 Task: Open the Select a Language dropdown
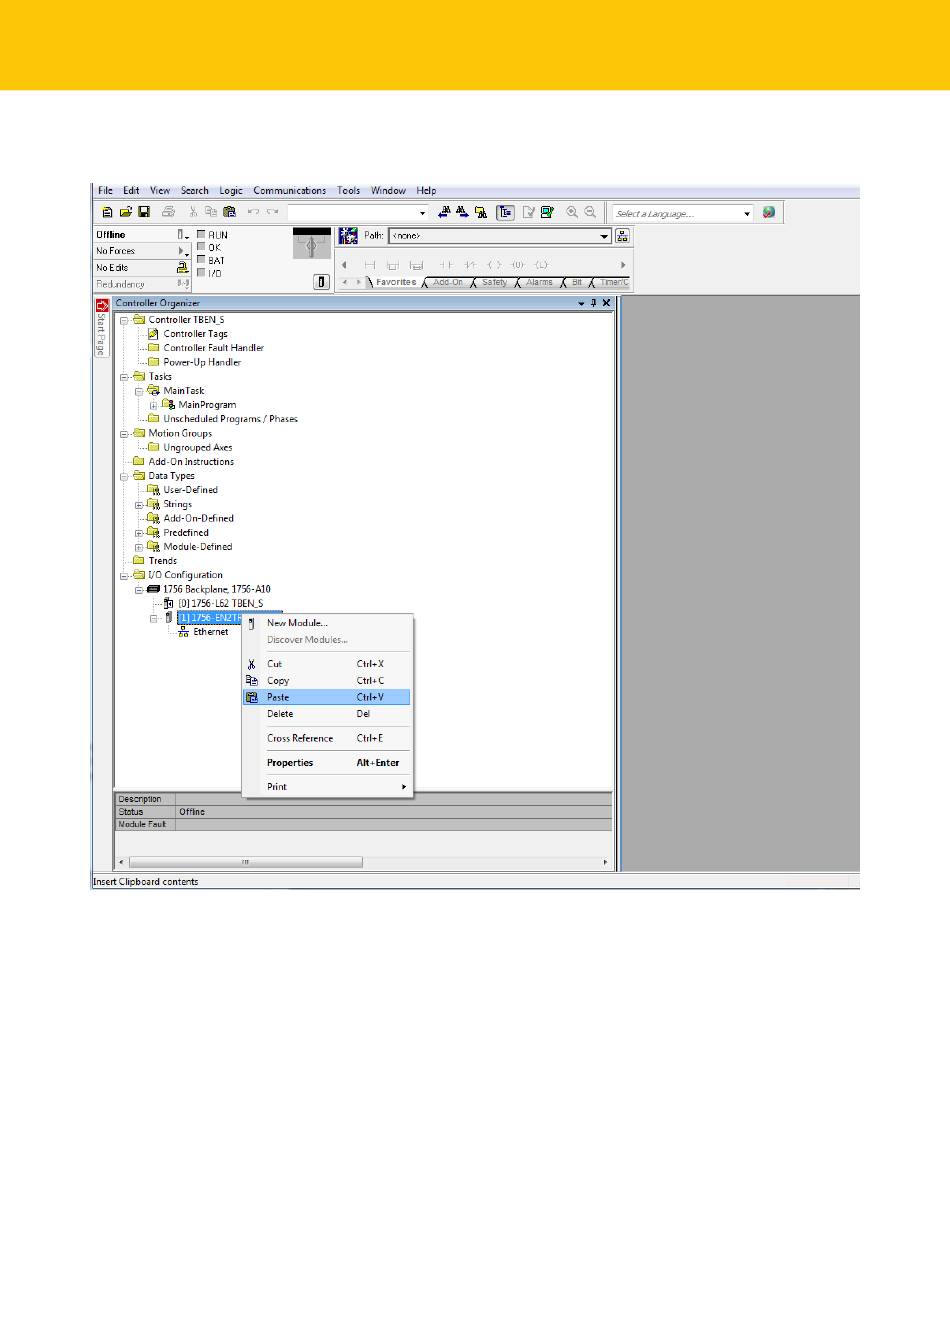[746, 213]
